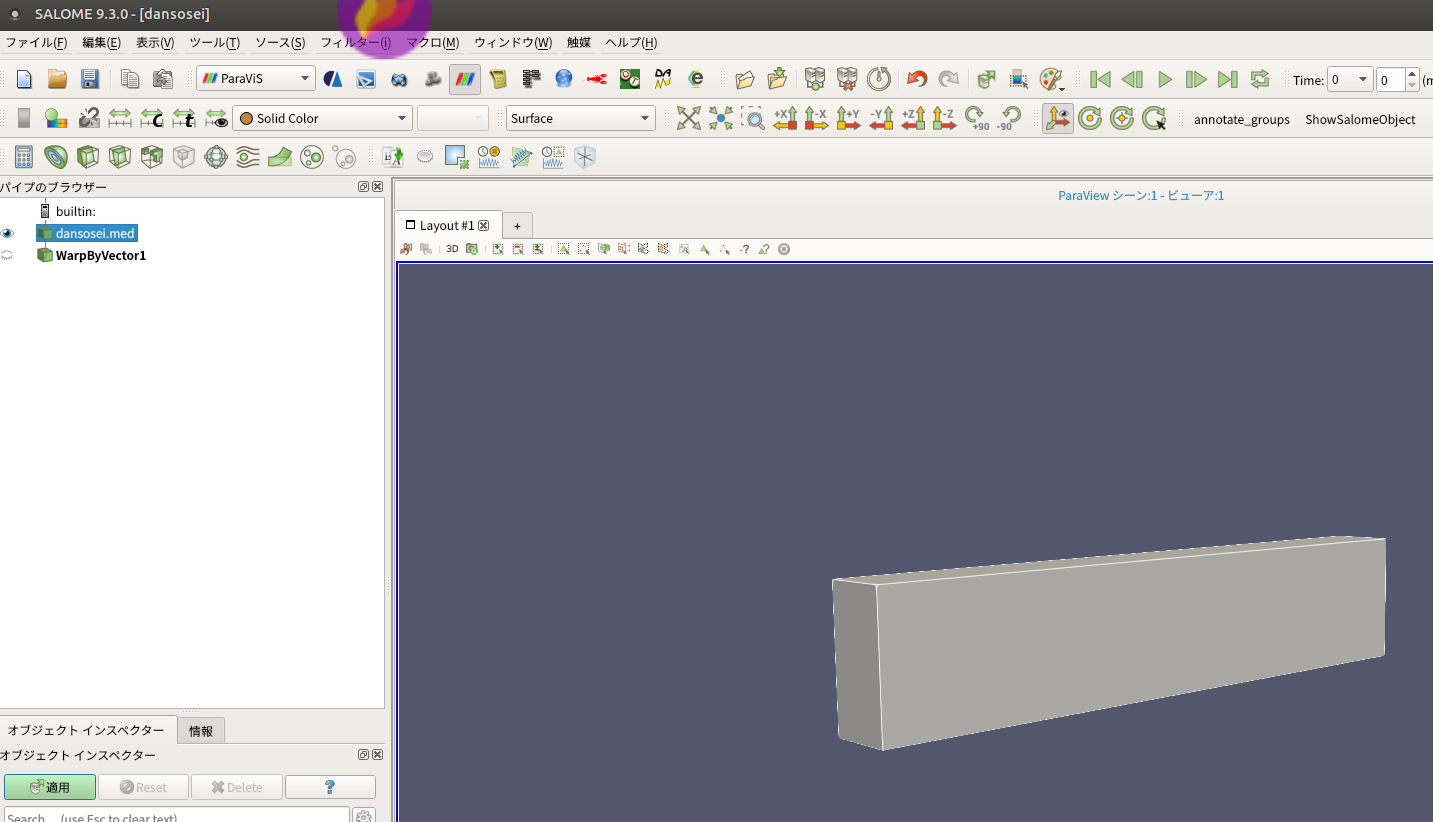Open the 表示(V) menu
The width and height of the screenshot is (1433, 822).
tap(155, 43)
